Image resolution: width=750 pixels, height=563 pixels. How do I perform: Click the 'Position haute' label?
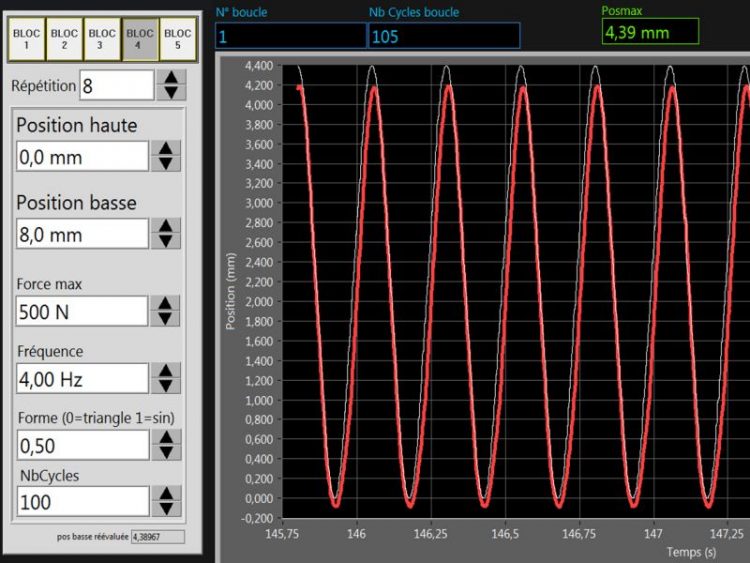(77, 125)
